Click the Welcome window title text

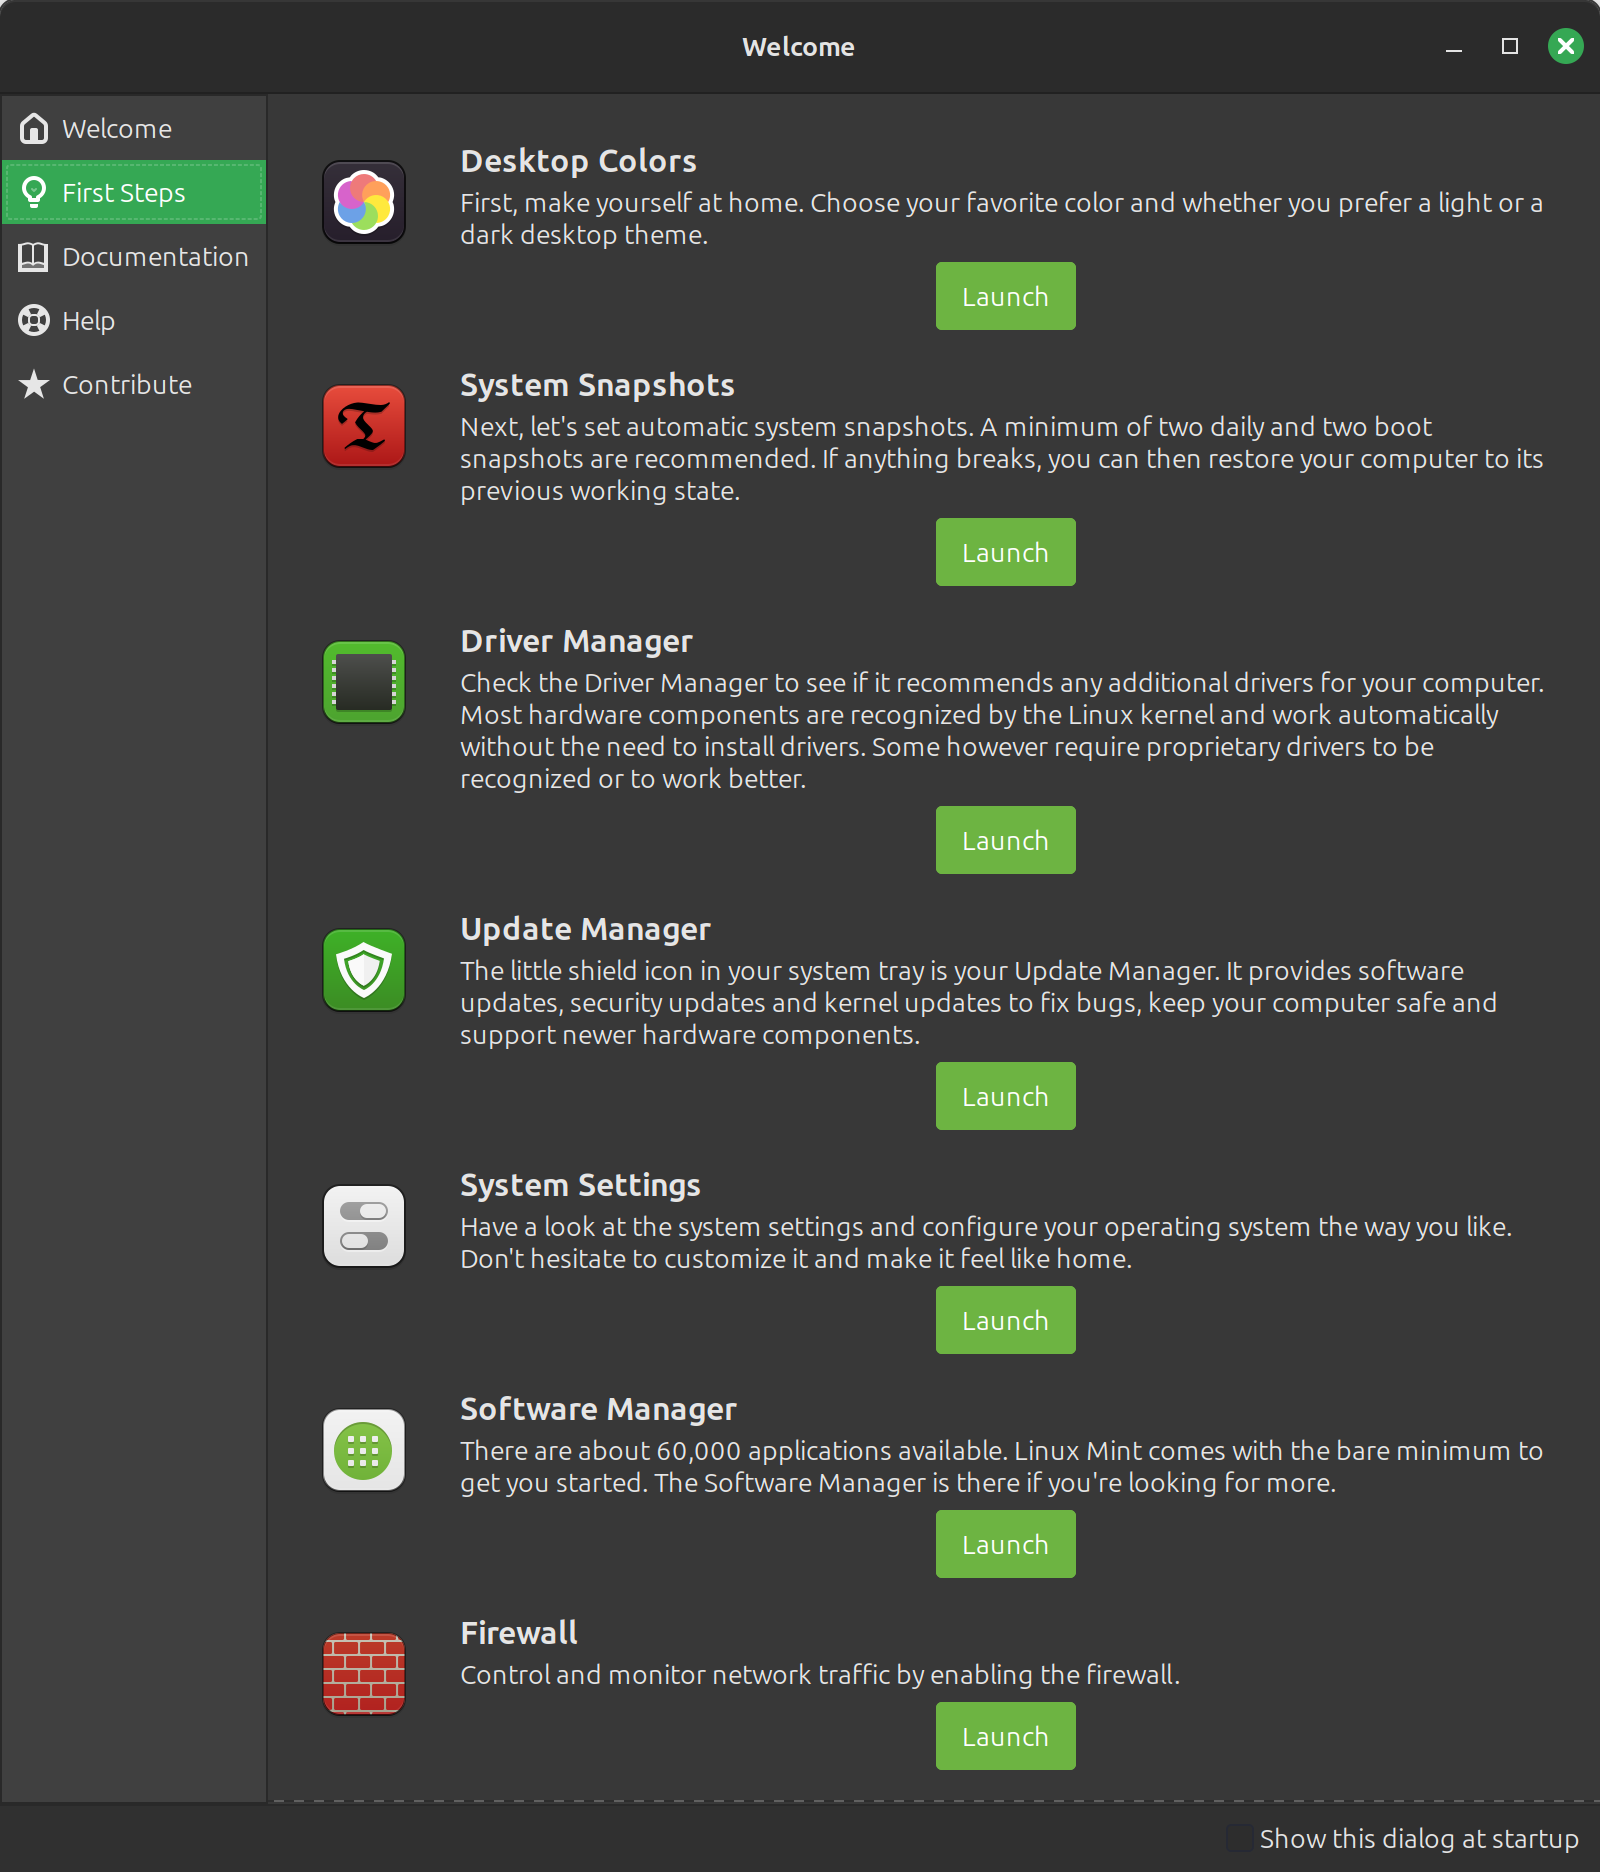(x=798, y=47)
